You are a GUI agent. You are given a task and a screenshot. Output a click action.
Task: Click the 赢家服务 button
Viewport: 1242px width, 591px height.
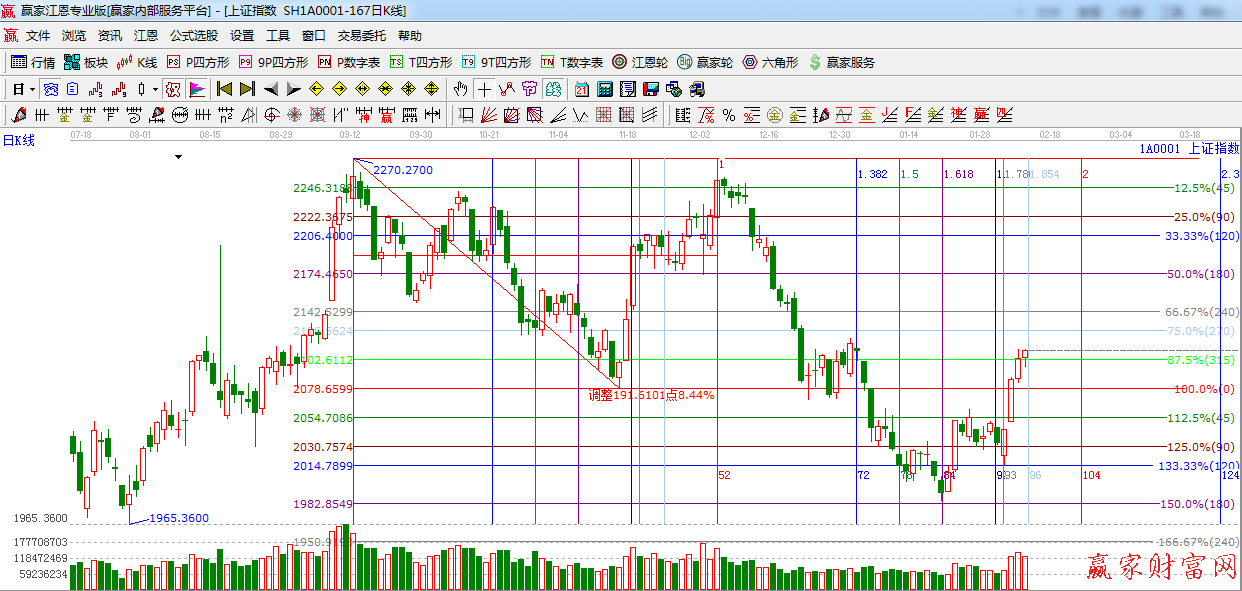click(841, 62)
